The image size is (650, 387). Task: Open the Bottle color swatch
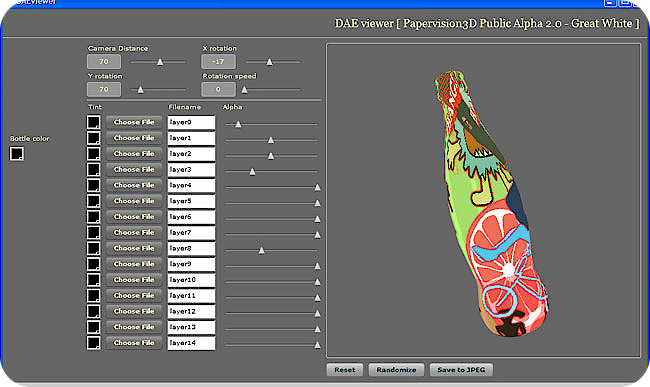tap(17, 154)
